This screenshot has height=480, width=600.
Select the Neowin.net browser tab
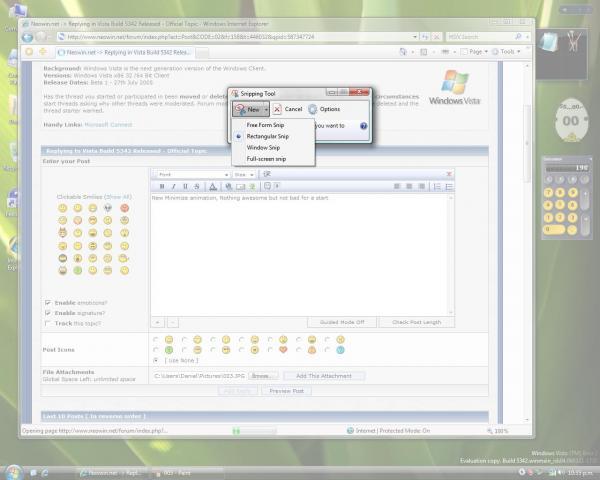(125, 52)
